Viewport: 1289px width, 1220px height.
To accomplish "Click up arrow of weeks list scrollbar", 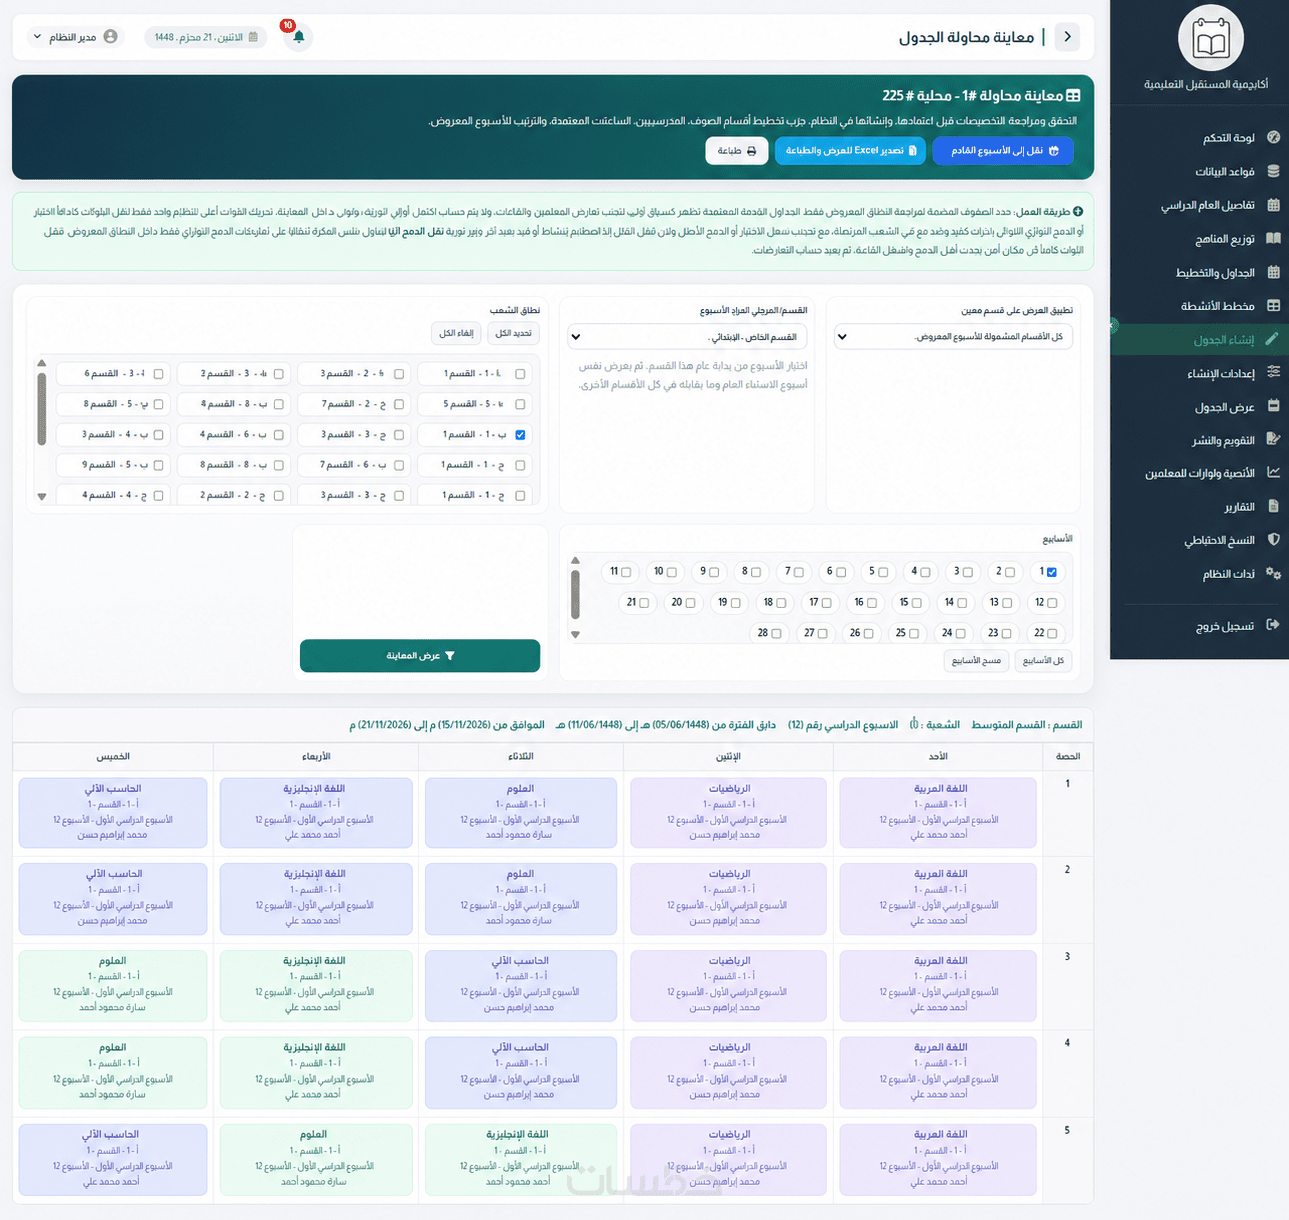I will pyautogui.click(x=575, y=561).
